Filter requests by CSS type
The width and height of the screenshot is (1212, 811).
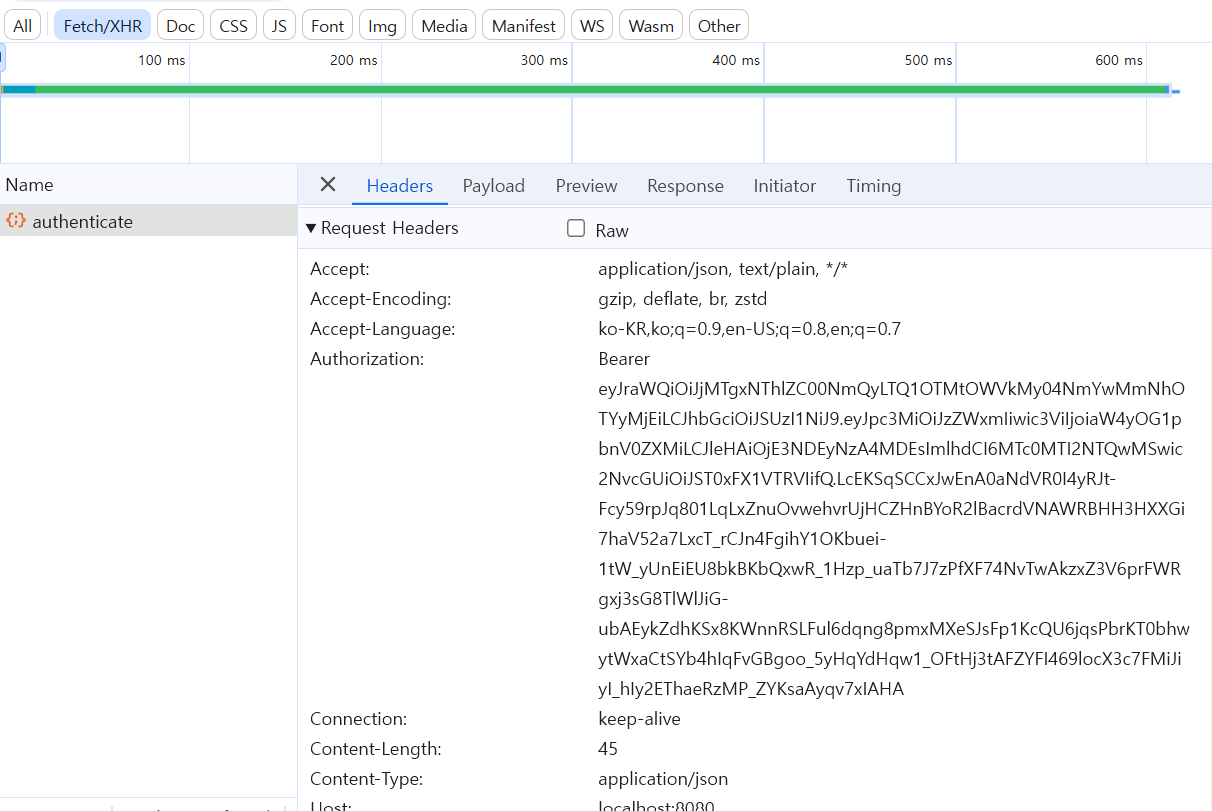pos(233,26)
